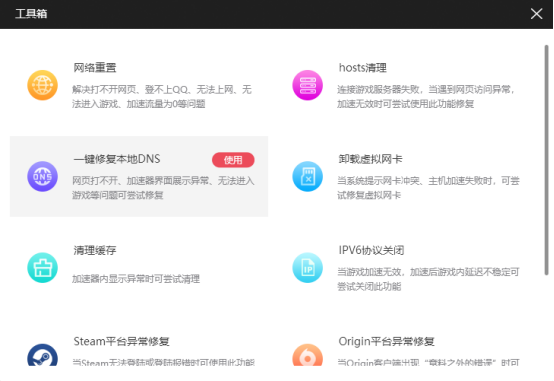Click the DNS repair description text

(163, 188)
